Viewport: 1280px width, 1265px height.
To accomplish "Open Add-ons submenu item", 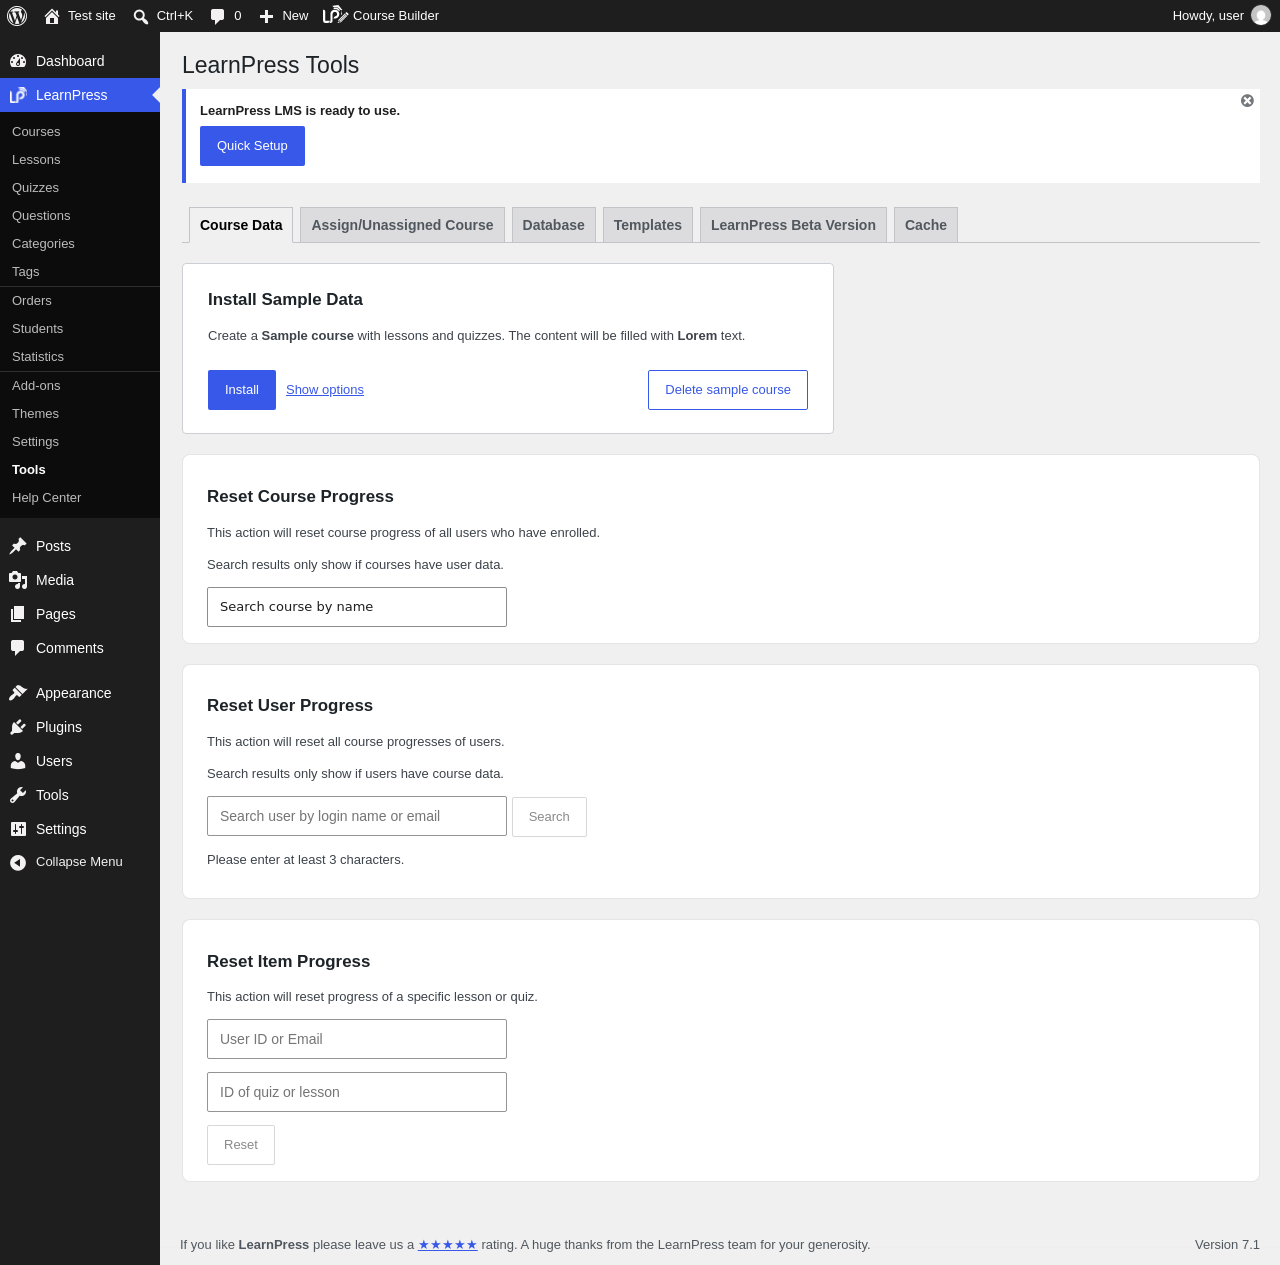I will [x=80, y=386].
